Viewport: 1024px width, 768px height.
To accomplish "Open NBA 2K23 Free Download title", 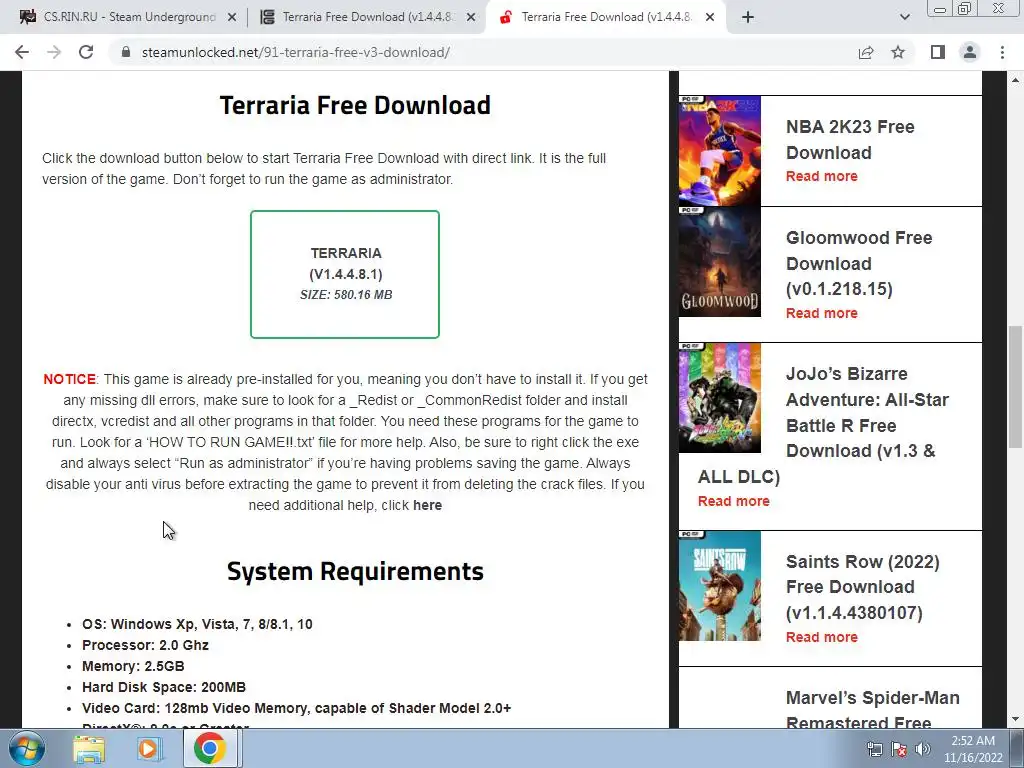I will [x=850, y=139].
